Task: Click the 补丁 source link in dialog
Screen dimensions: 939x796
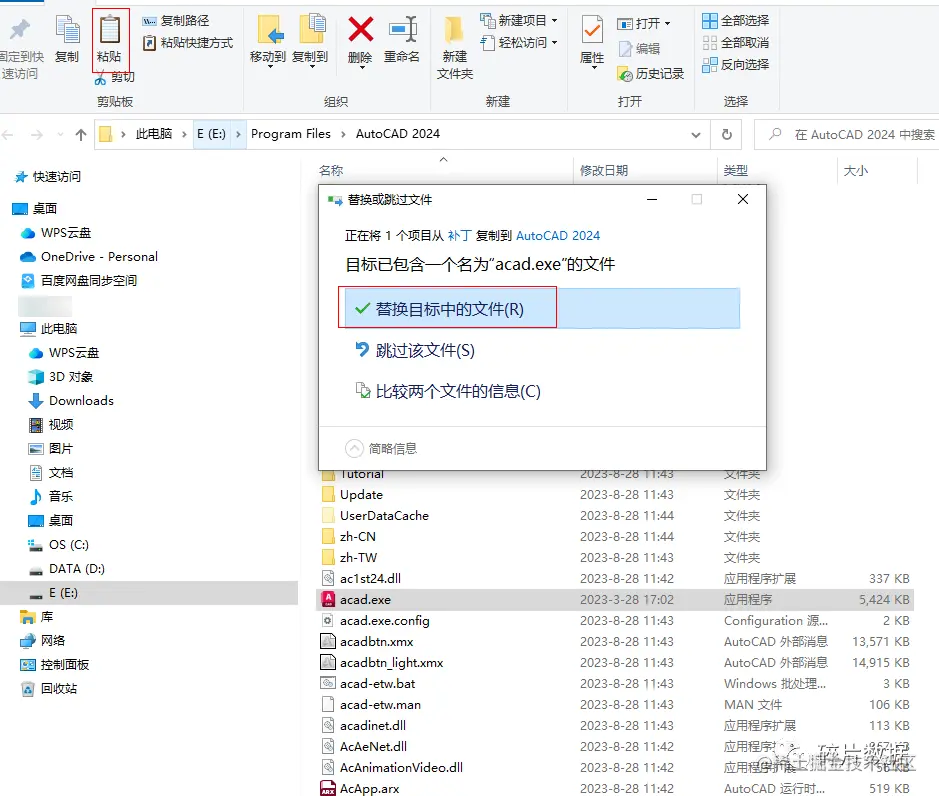Action: (x=459, y=235)
